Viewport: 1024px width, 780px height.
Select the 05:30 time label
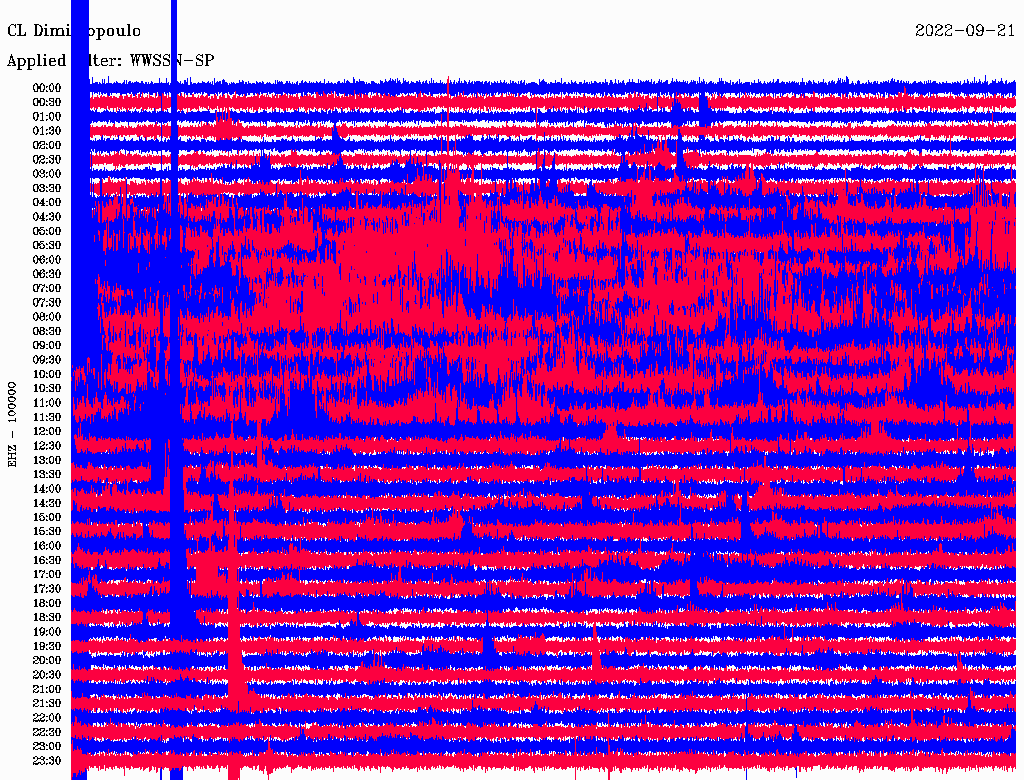(x=47, y=245)
